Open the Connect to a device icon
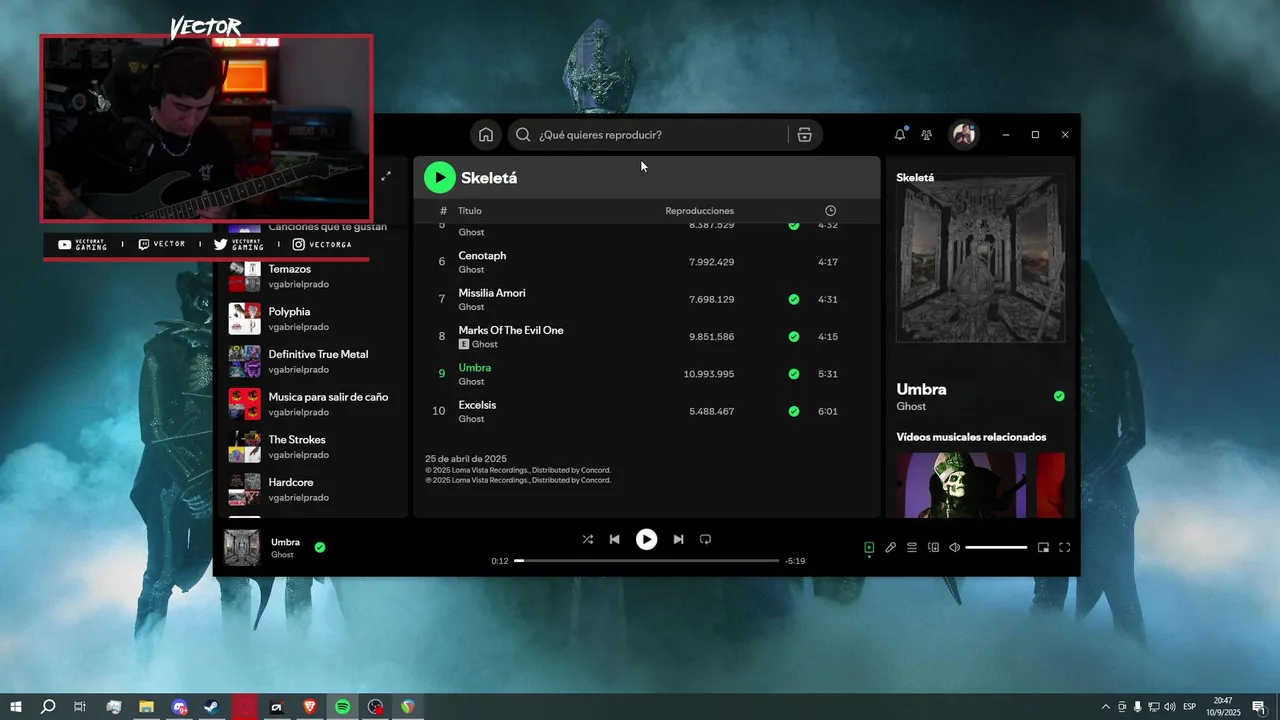Viewport: 1280px width, 720px height. [x=934, y=547]
